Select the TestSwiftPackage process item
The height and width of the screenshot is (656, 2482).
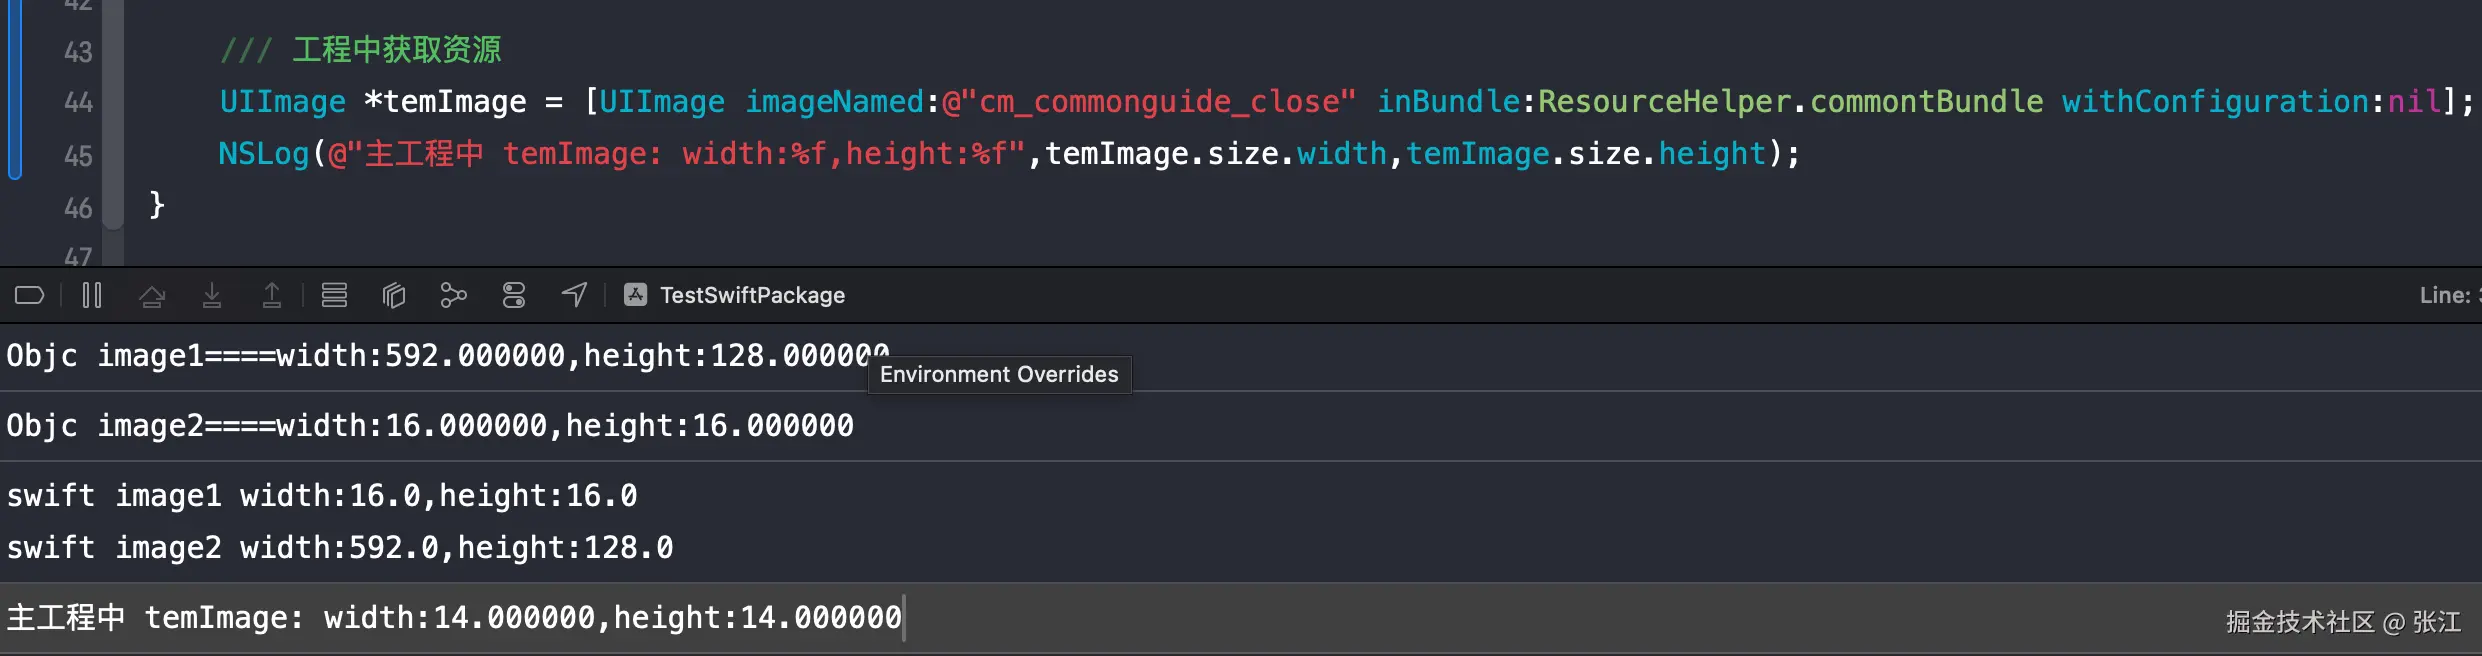(752, 295)
